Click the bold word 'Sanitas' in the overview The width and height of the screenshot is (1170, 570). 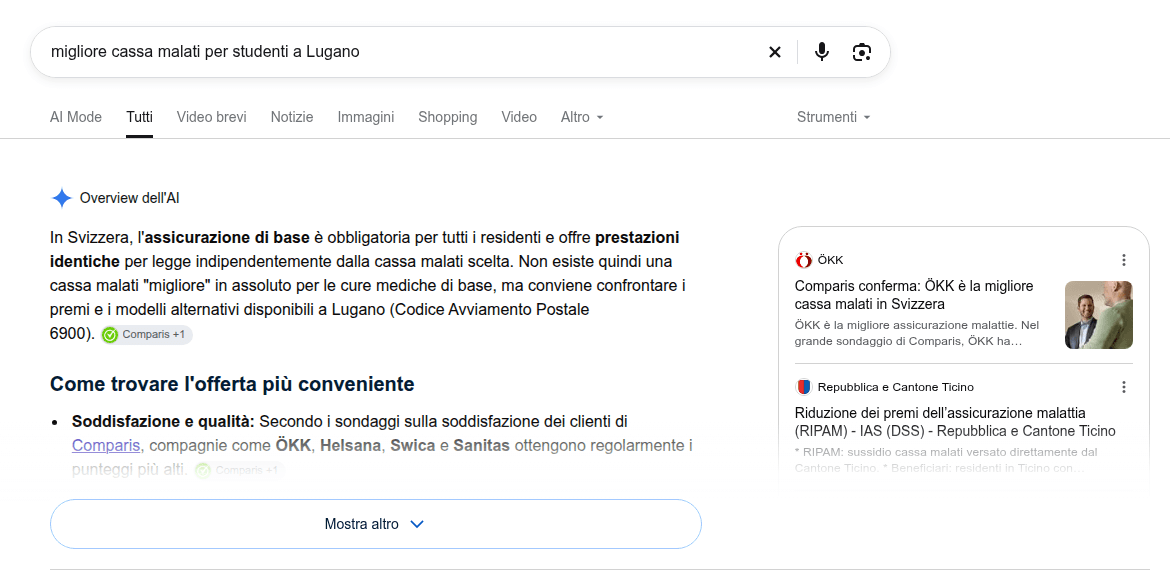coord(481,446)
